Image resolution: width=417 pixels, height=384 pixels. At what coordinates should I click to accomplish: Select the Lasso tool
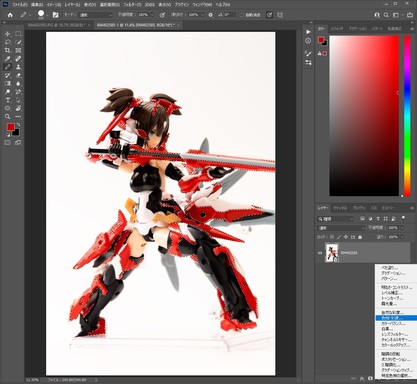[7, 42]
